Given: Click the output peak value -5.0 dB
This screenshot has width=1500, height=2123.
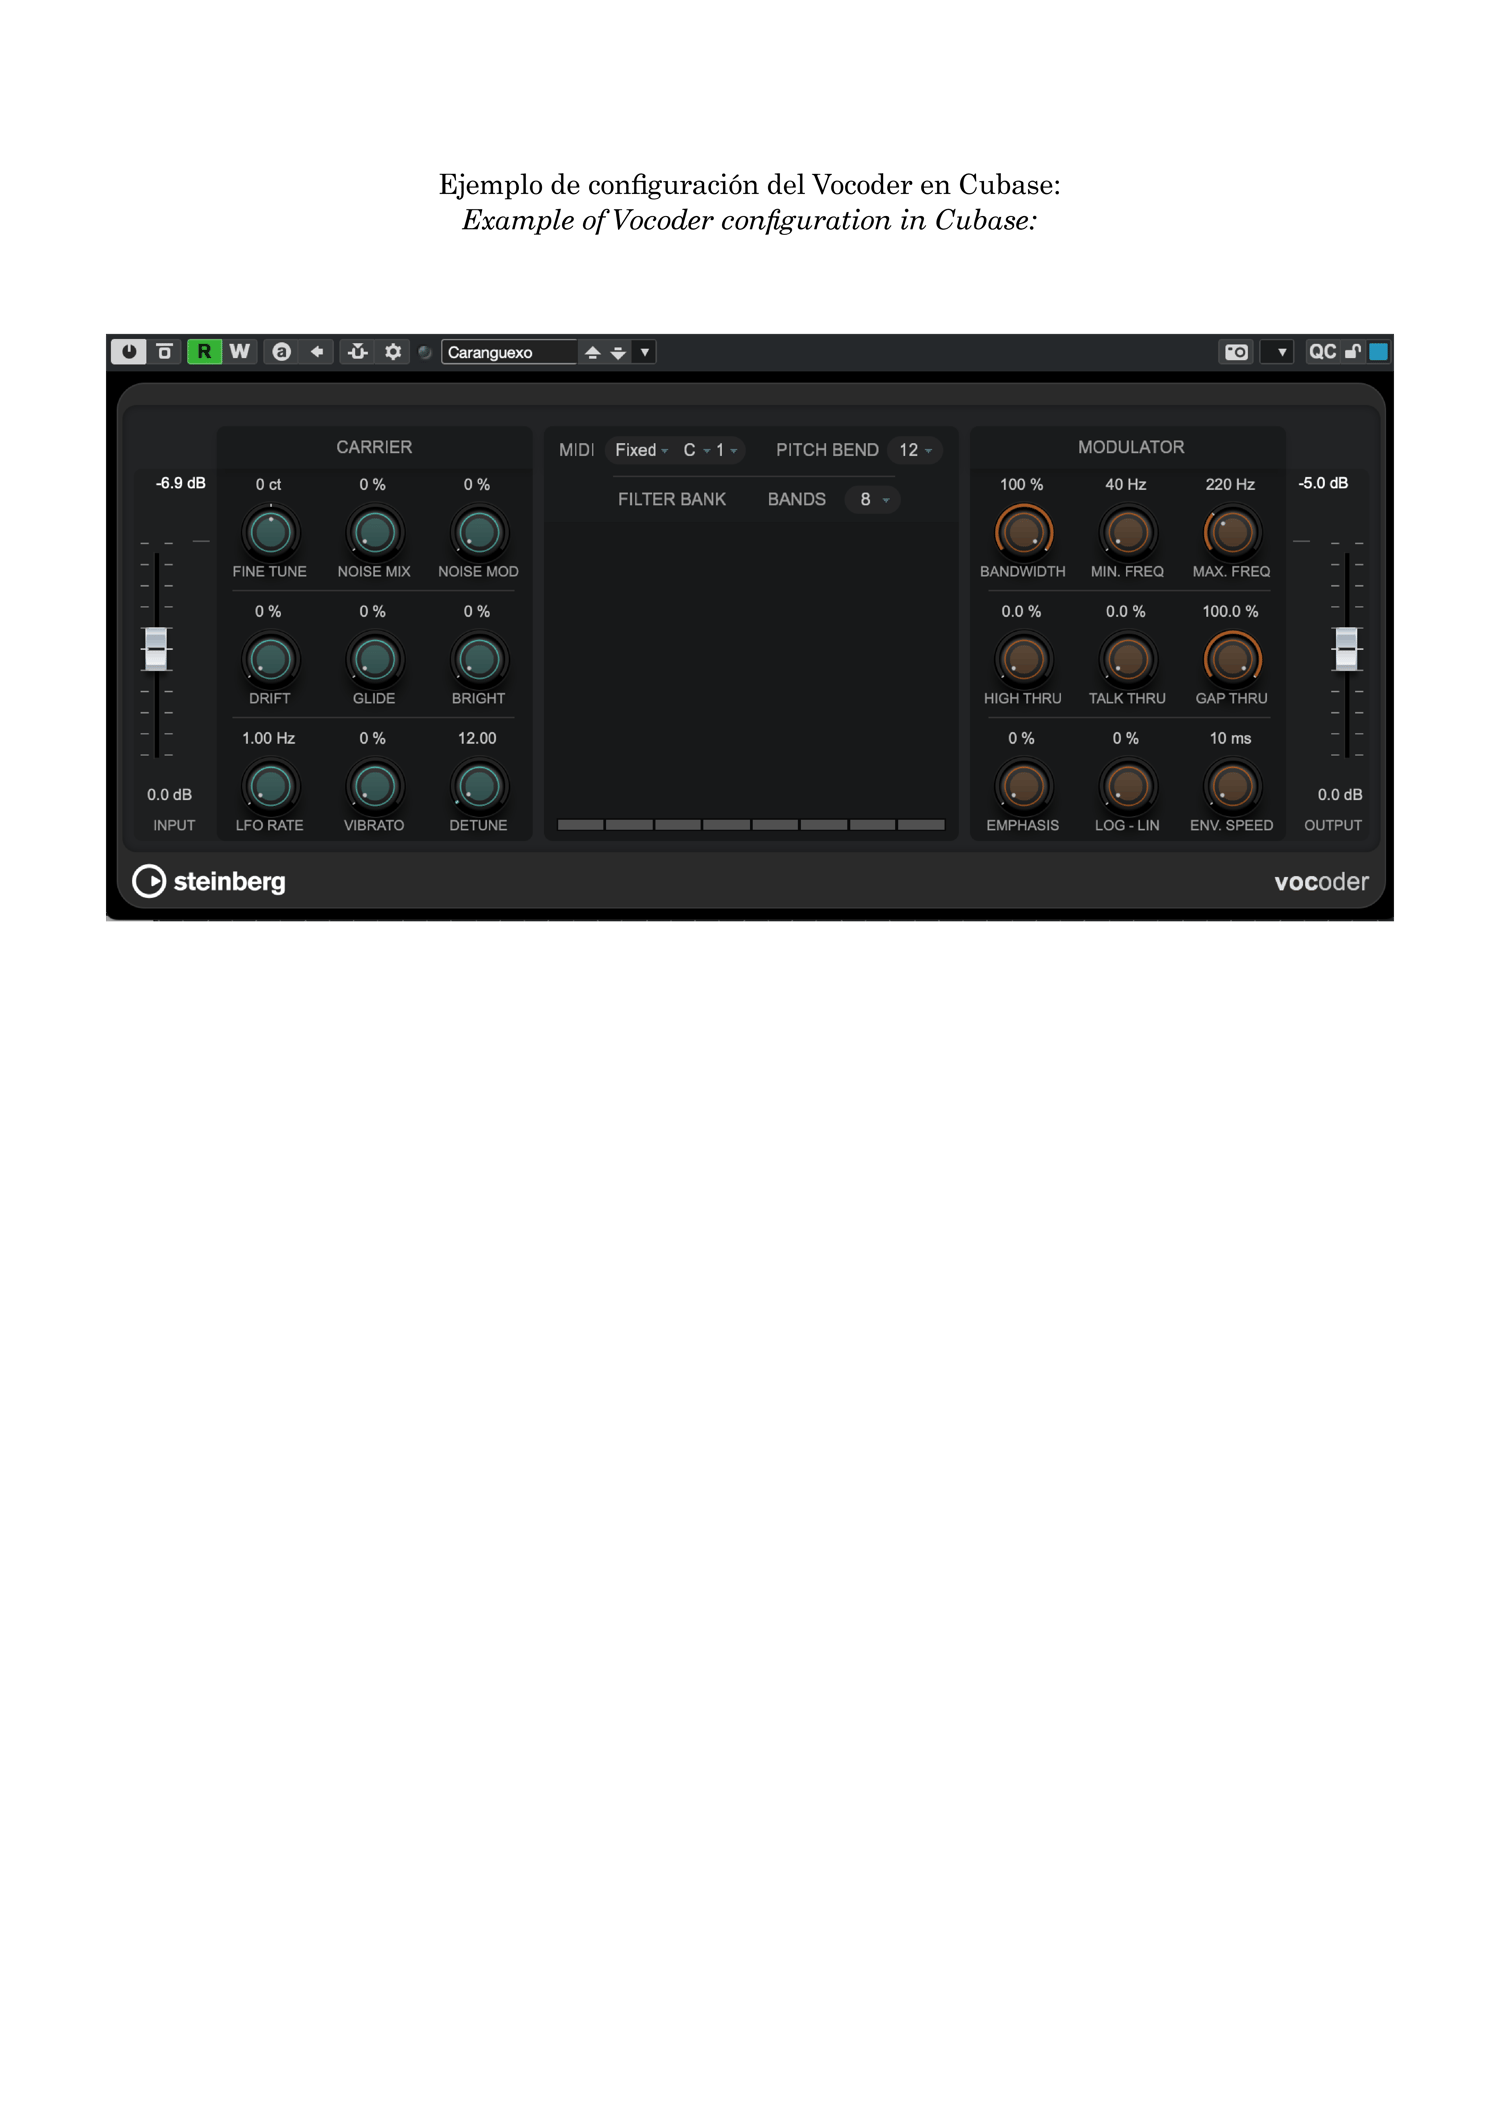Looking at the screenshot, I should 1323,483.
